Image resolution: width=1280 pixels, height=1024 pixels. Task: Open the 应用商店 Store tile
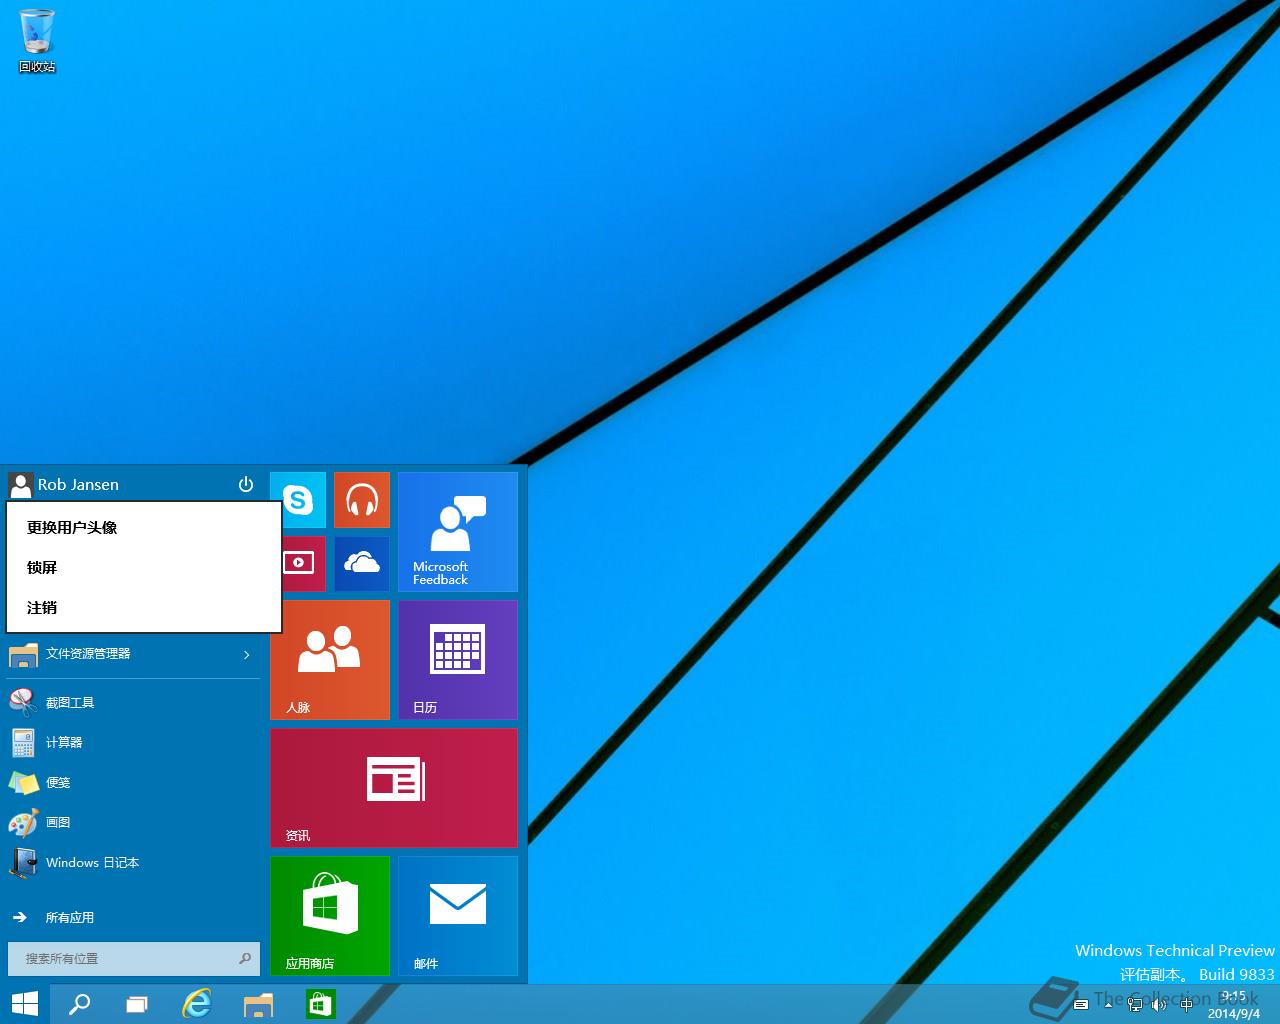(330, 916)
